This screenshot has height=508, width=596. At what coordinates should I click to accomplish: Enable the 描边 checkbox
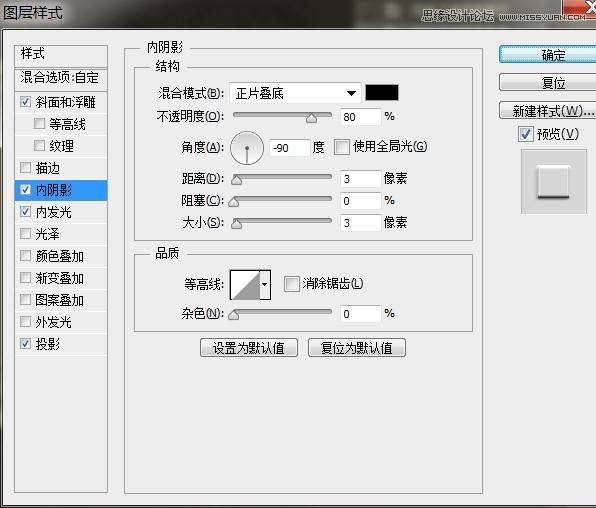[x=25, y=167]
